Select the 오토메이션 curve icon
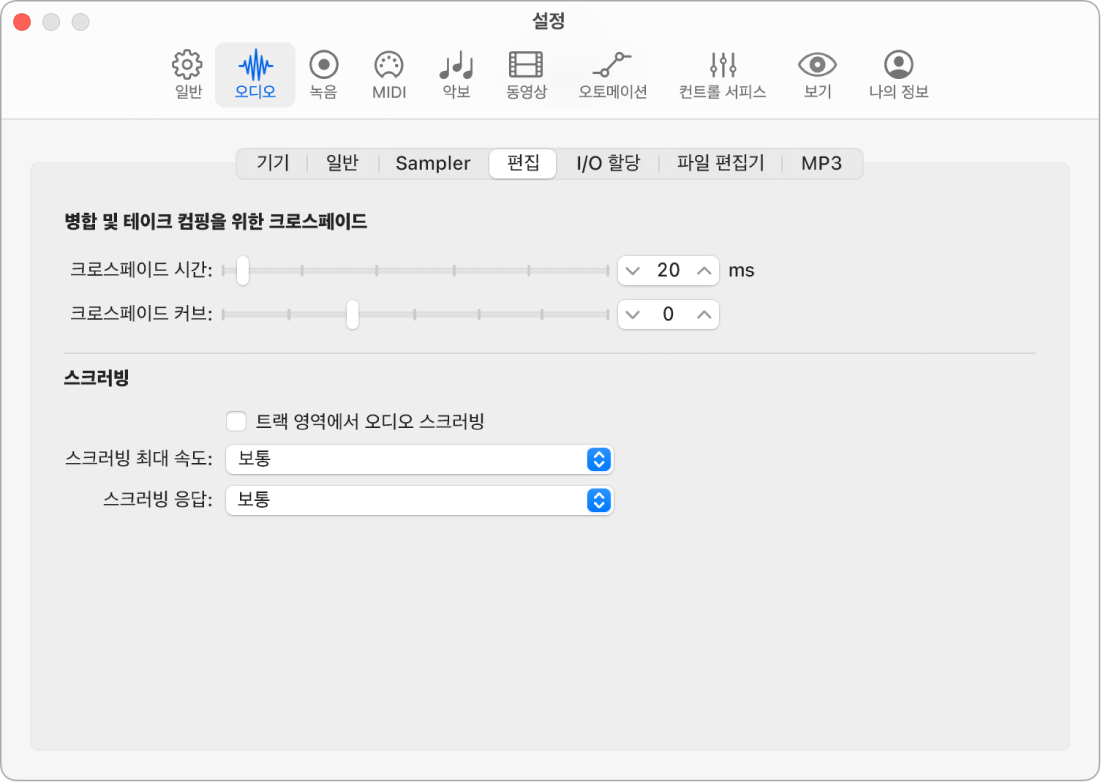Screen dimensions: 1101x782 coord(612,74)
